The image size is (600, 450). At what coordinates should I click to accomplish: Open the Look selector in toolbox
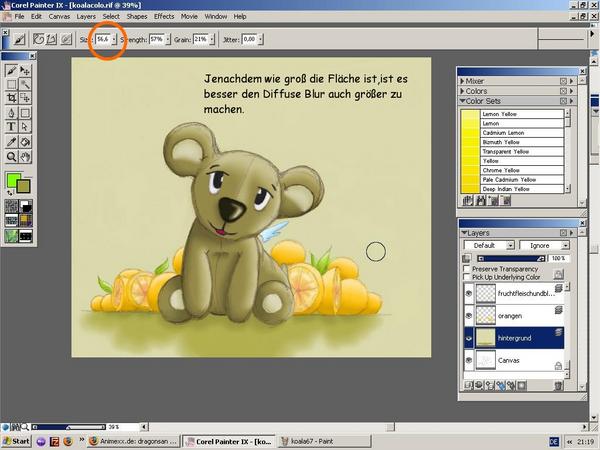pyautogui.click(x=26, y=236)
